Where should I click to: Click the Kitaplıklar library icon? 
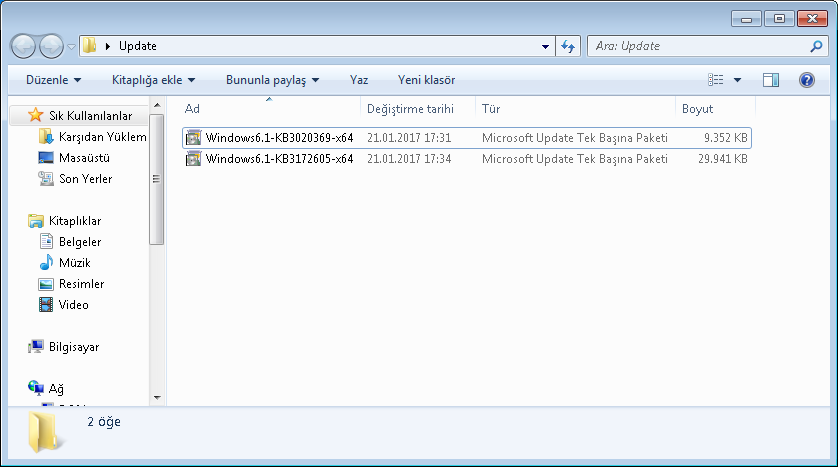click(x=36, y=221)
